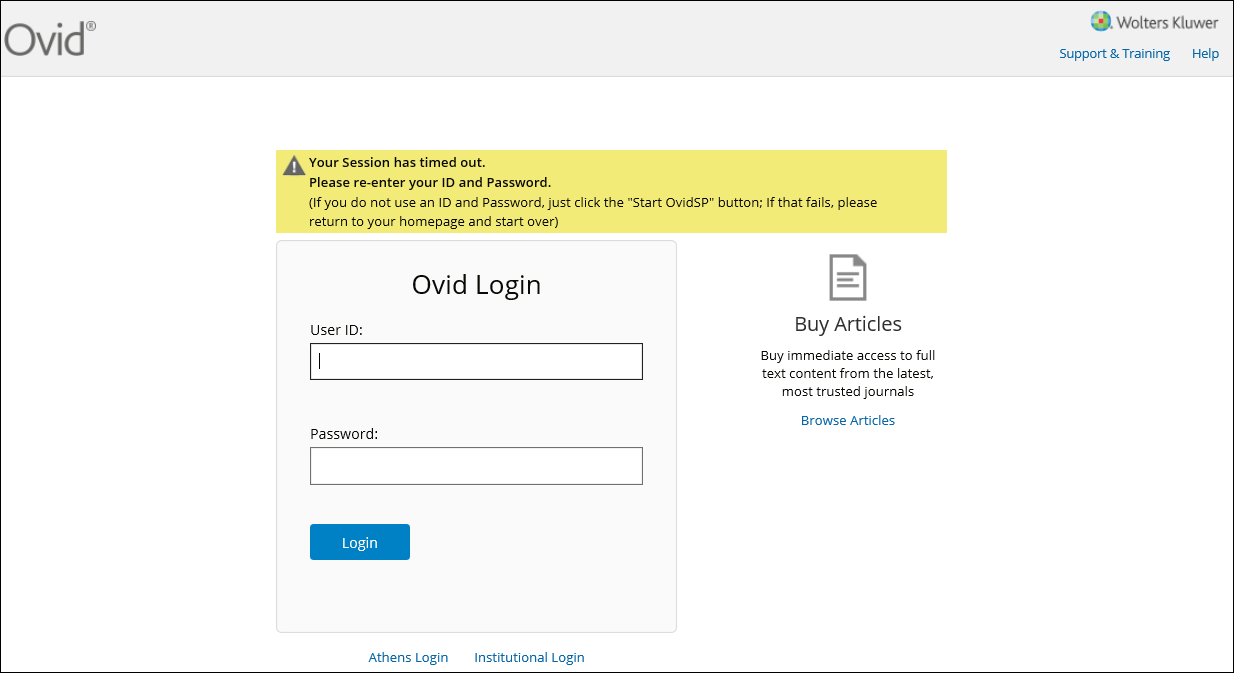Click the "Ovid Login" heading
1234x673 pixels.
click(x=476, y=285)
